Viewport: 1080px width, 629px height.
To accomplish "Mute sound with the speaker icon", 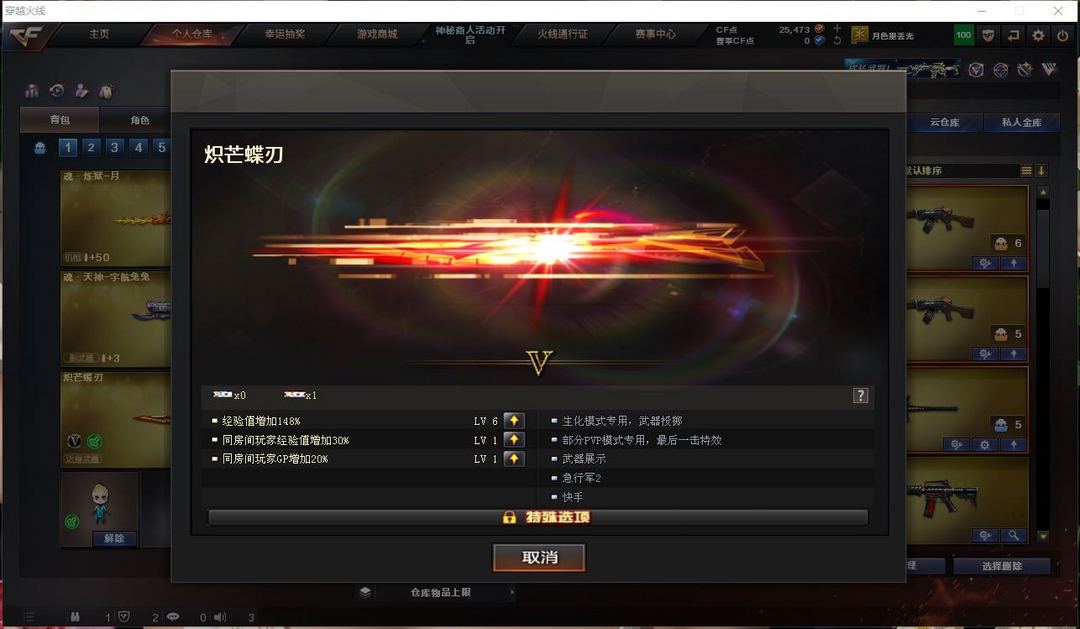I will click(x=220, y=617).
